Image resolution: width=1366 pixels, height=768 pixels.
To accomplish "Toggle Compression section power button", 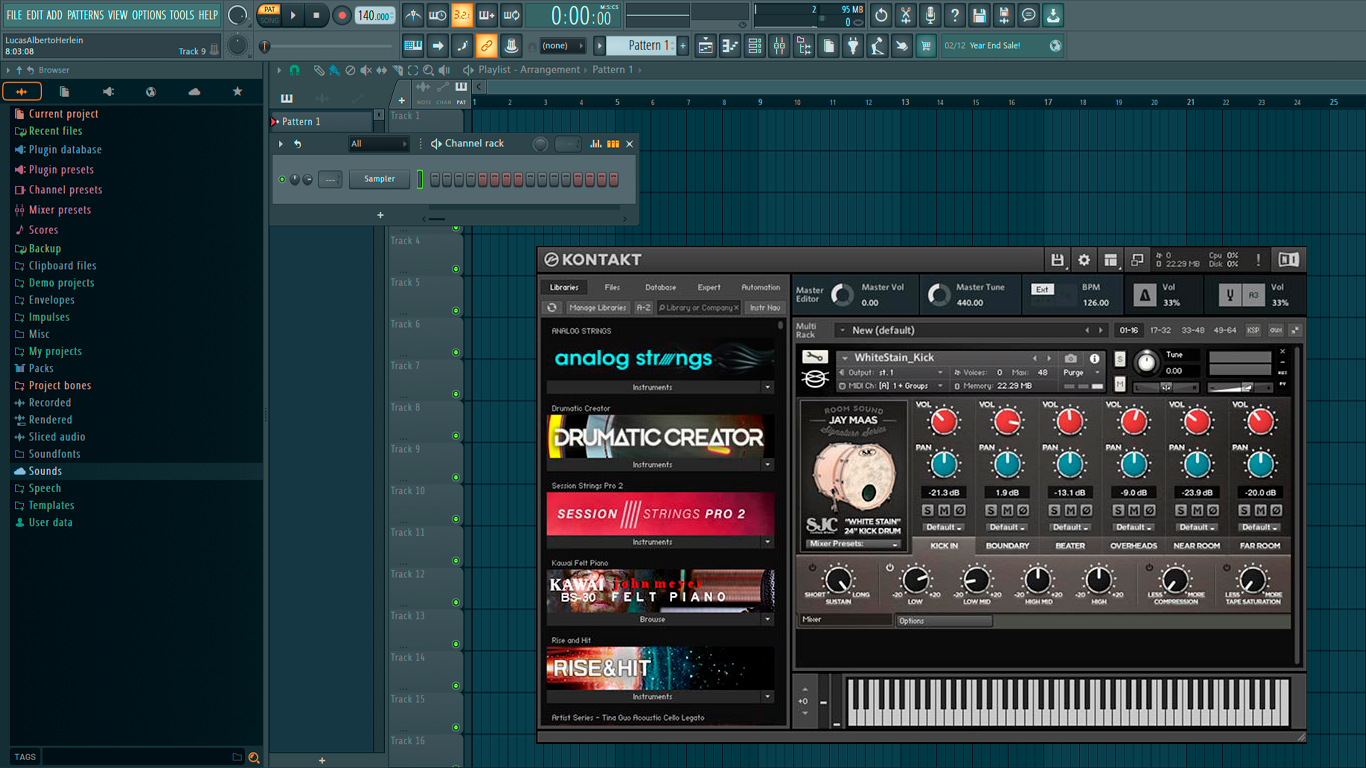I will coord(1149,567).
